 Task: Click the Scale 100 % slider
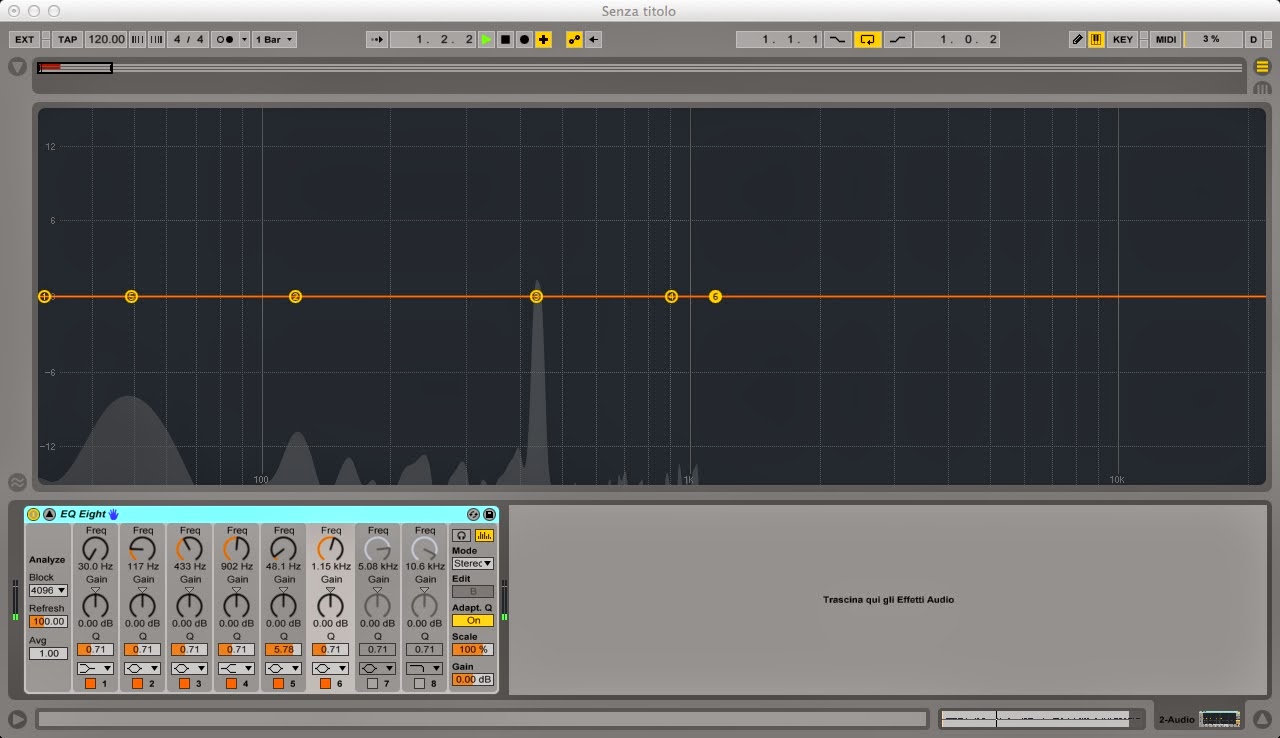[x=472, y=650]
